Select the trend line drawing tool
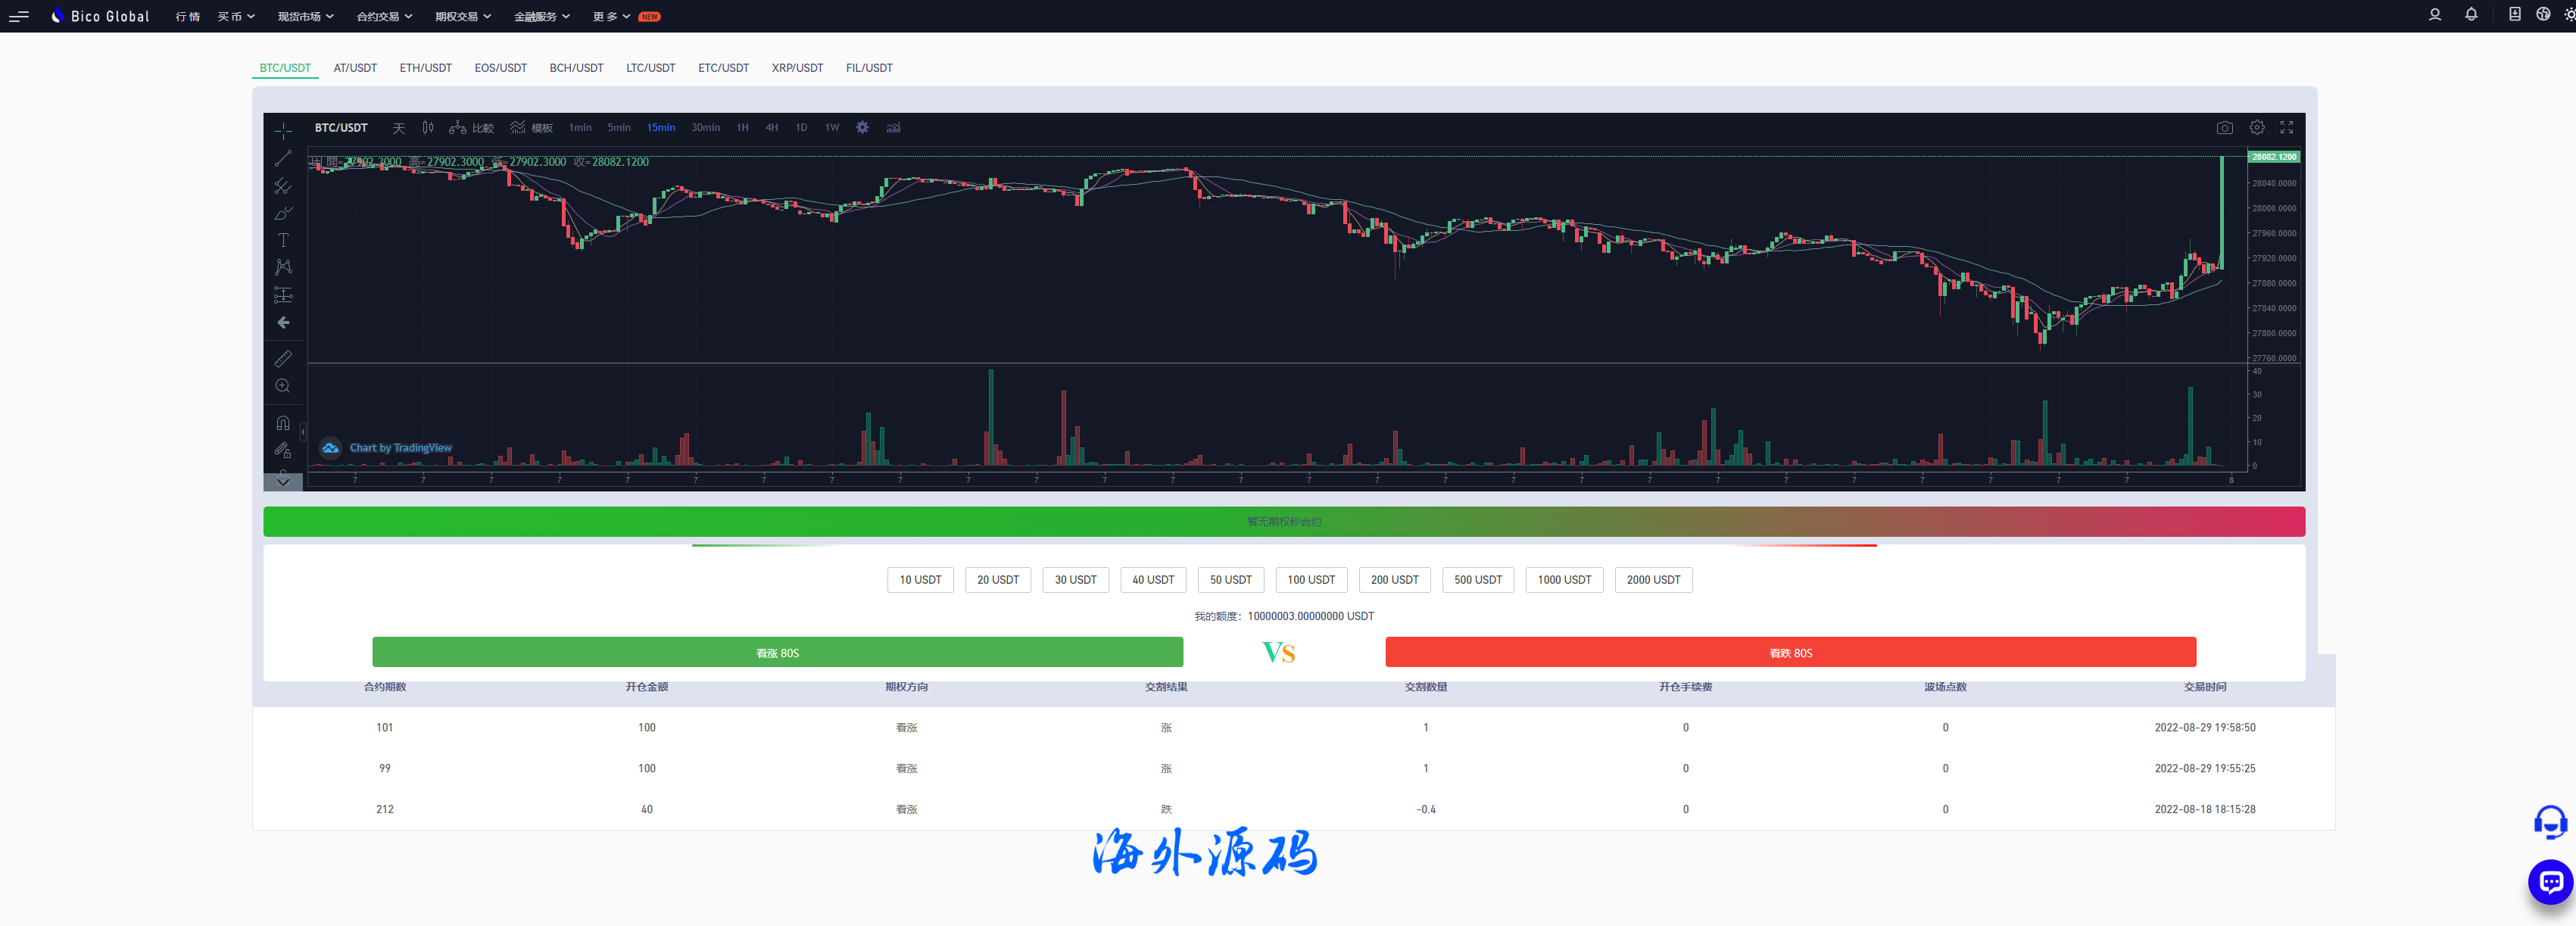This screenshot has height=926, width=2576. (283, 158)
